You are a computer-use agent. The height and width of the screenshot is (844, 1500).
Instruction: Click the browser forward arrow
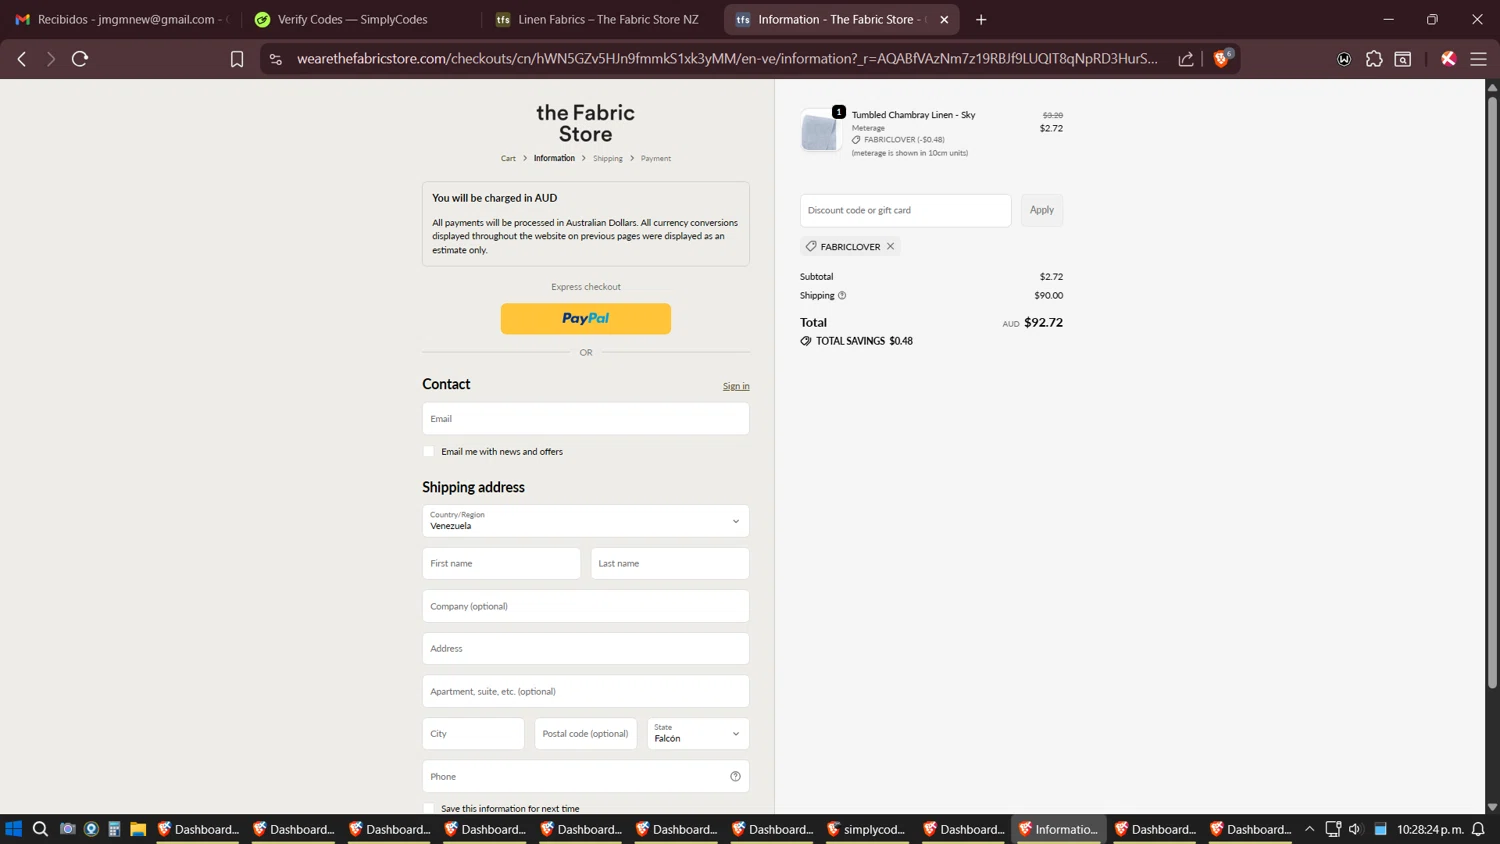(x=51, y=59)
